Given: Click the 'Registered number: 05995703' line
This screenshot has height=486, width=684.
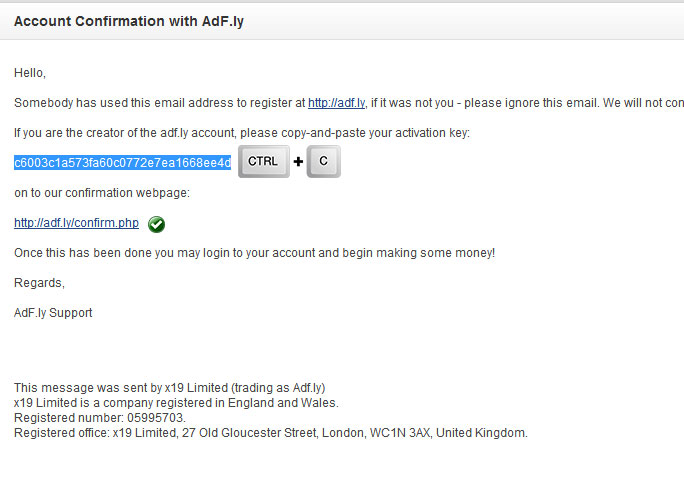Looking at the screenshot, I should (100, 418).
